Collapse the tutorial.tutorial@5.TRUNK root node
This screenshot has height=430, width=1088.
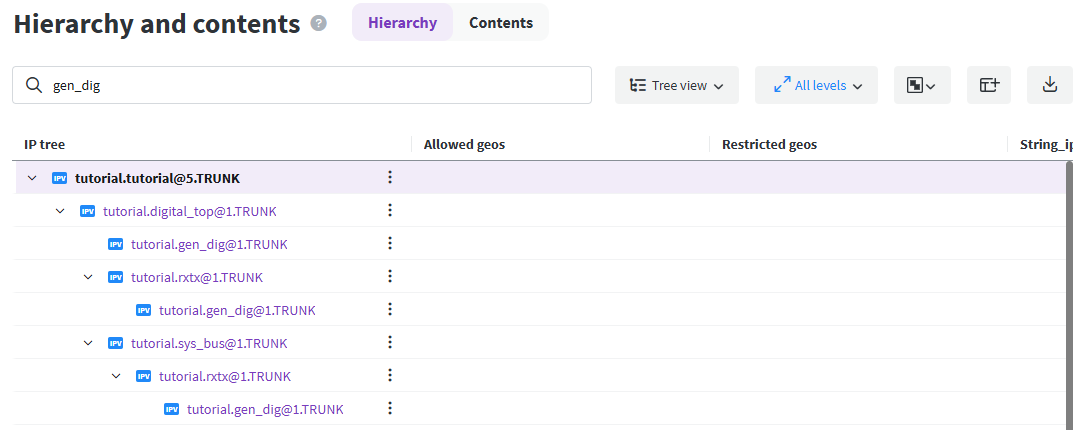(x=32, y=178)
